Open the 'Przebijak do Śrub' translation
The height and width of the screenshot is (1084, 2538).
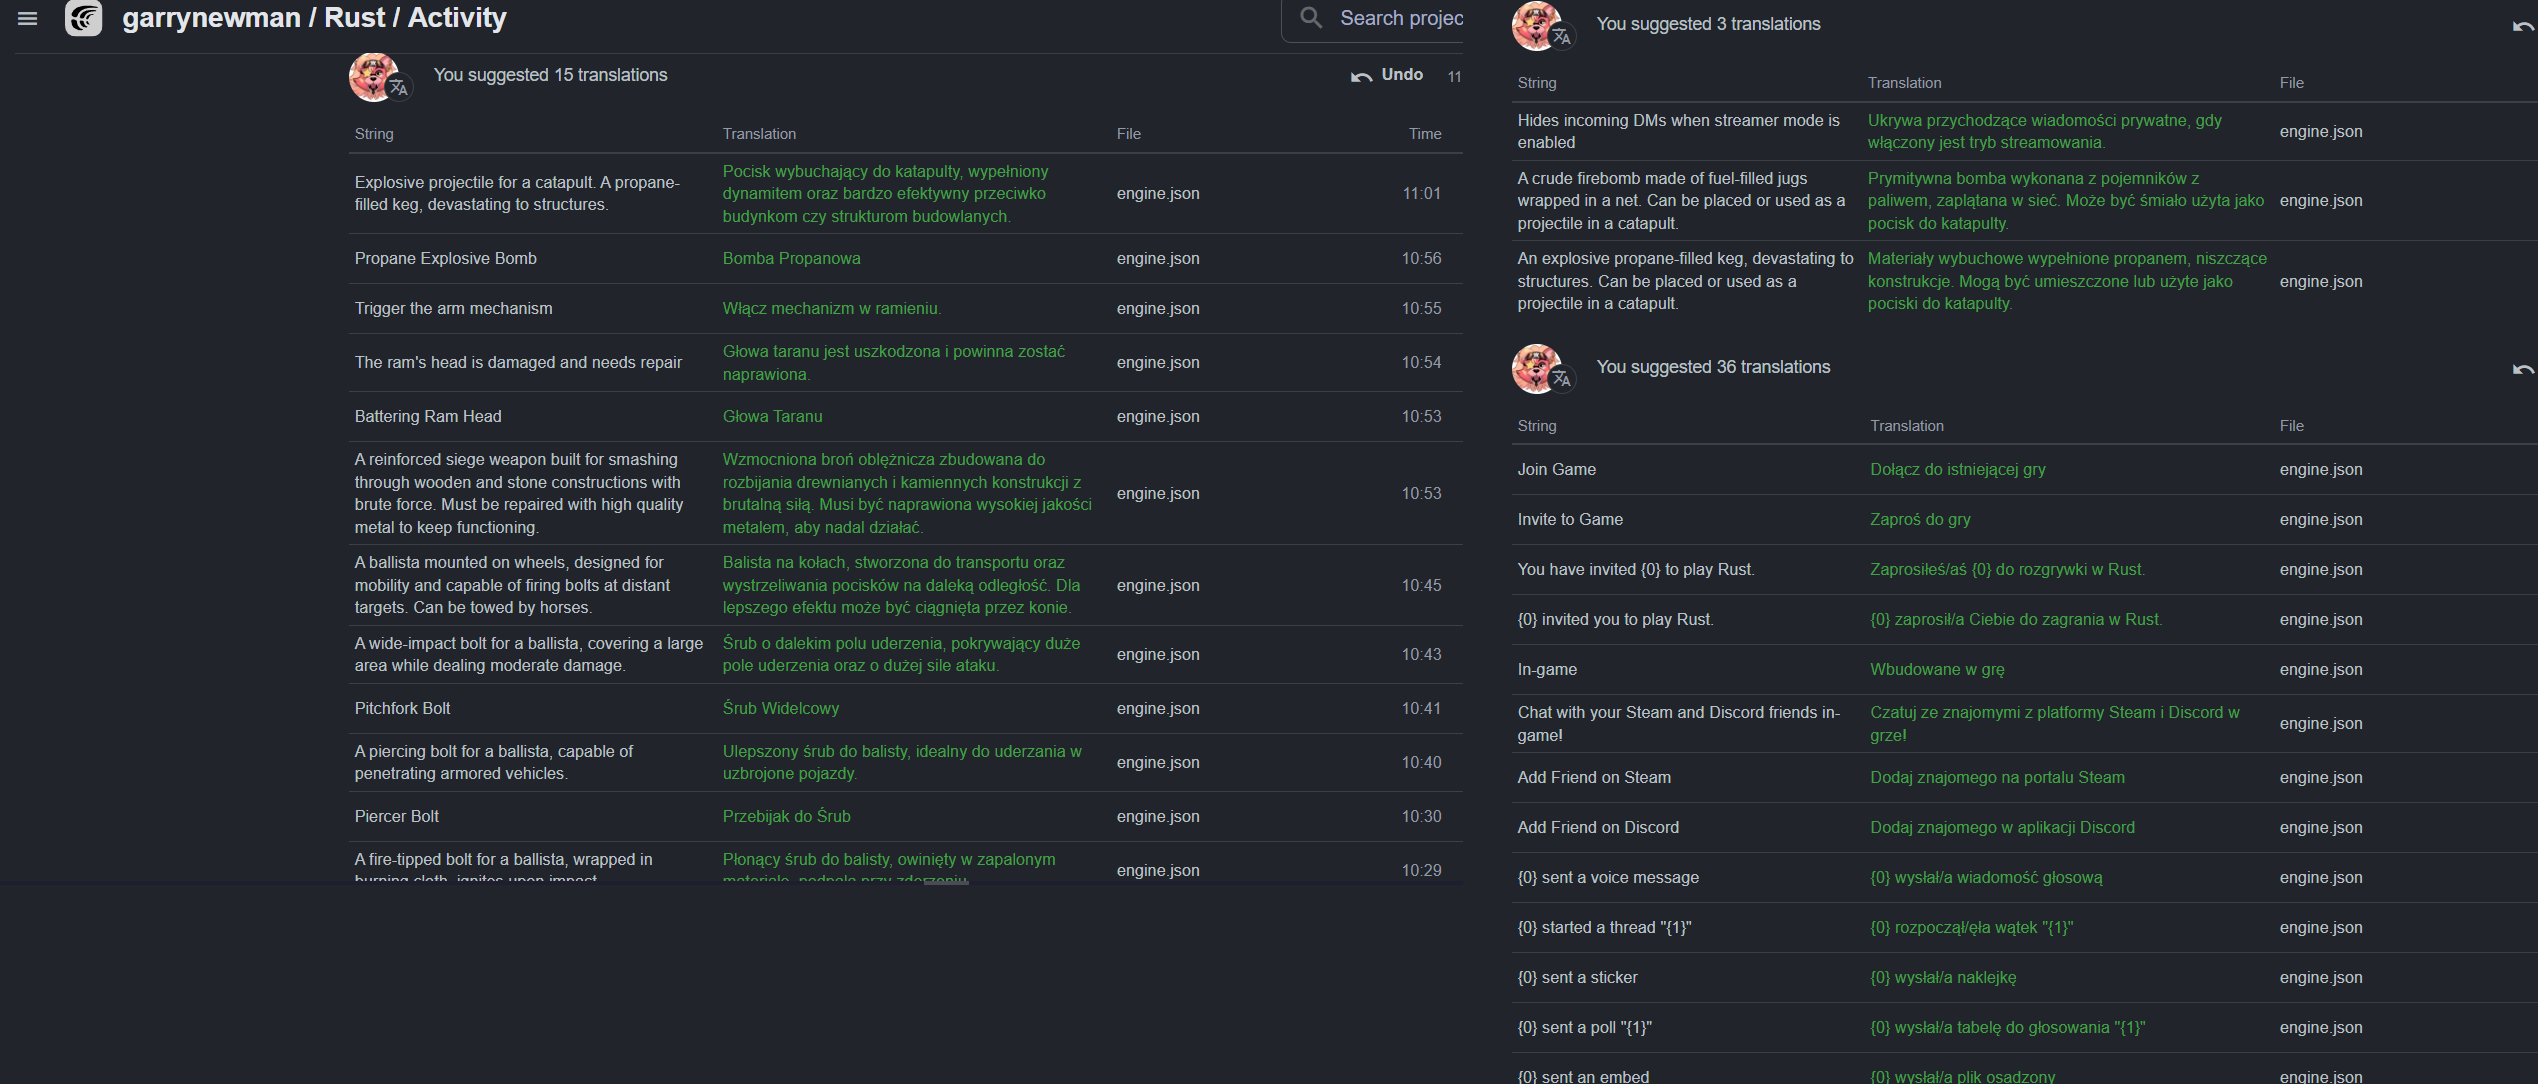786,817
